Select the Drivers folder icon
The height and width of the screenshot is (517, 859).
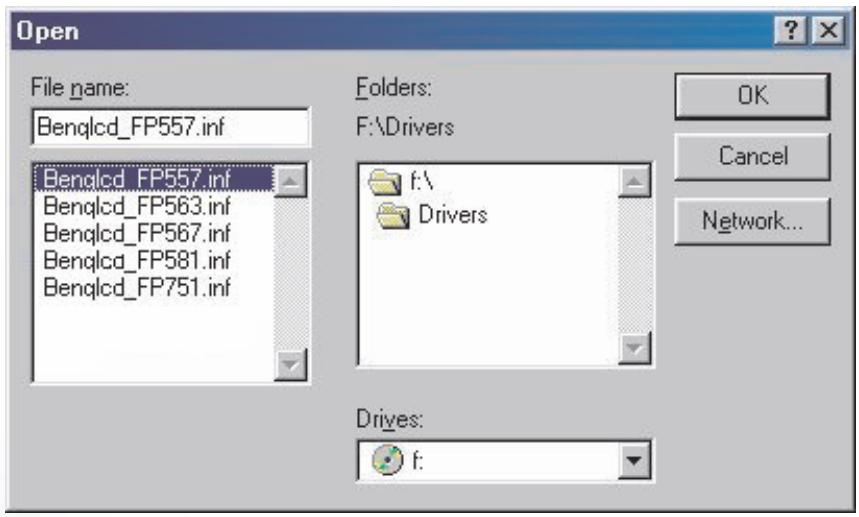393,215
